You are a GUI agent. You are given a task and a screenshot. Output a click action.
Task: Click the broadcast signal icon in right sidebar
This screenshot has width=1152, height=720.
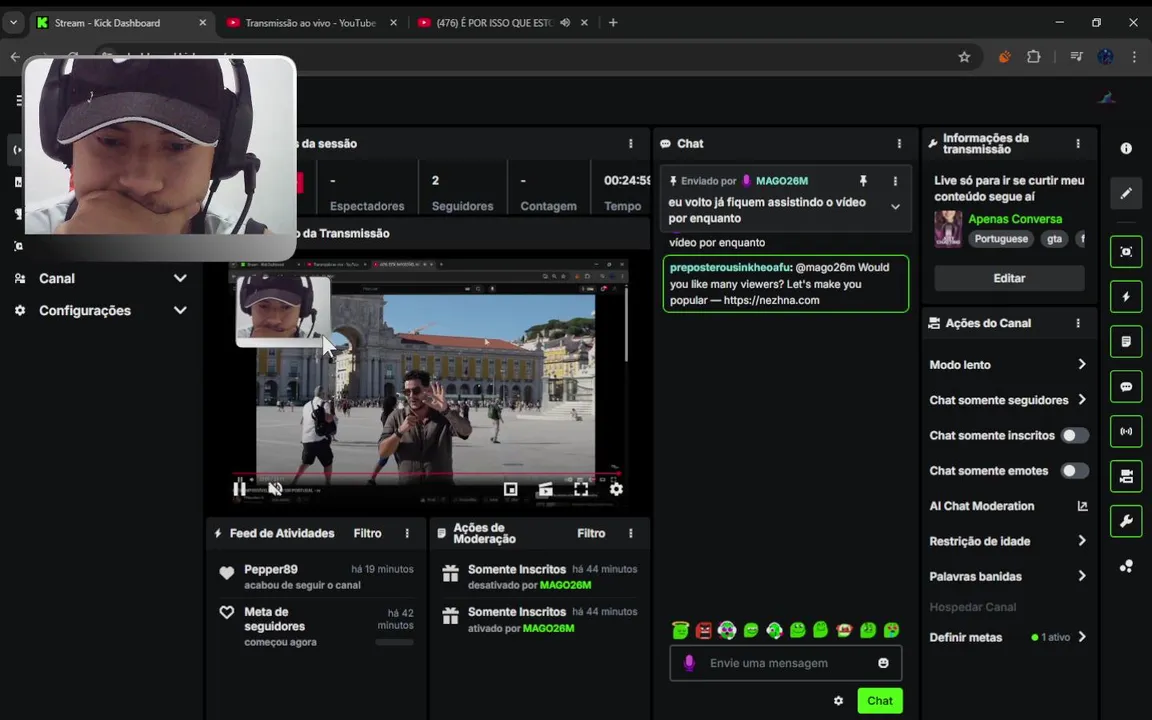[x=1126, y=431]
